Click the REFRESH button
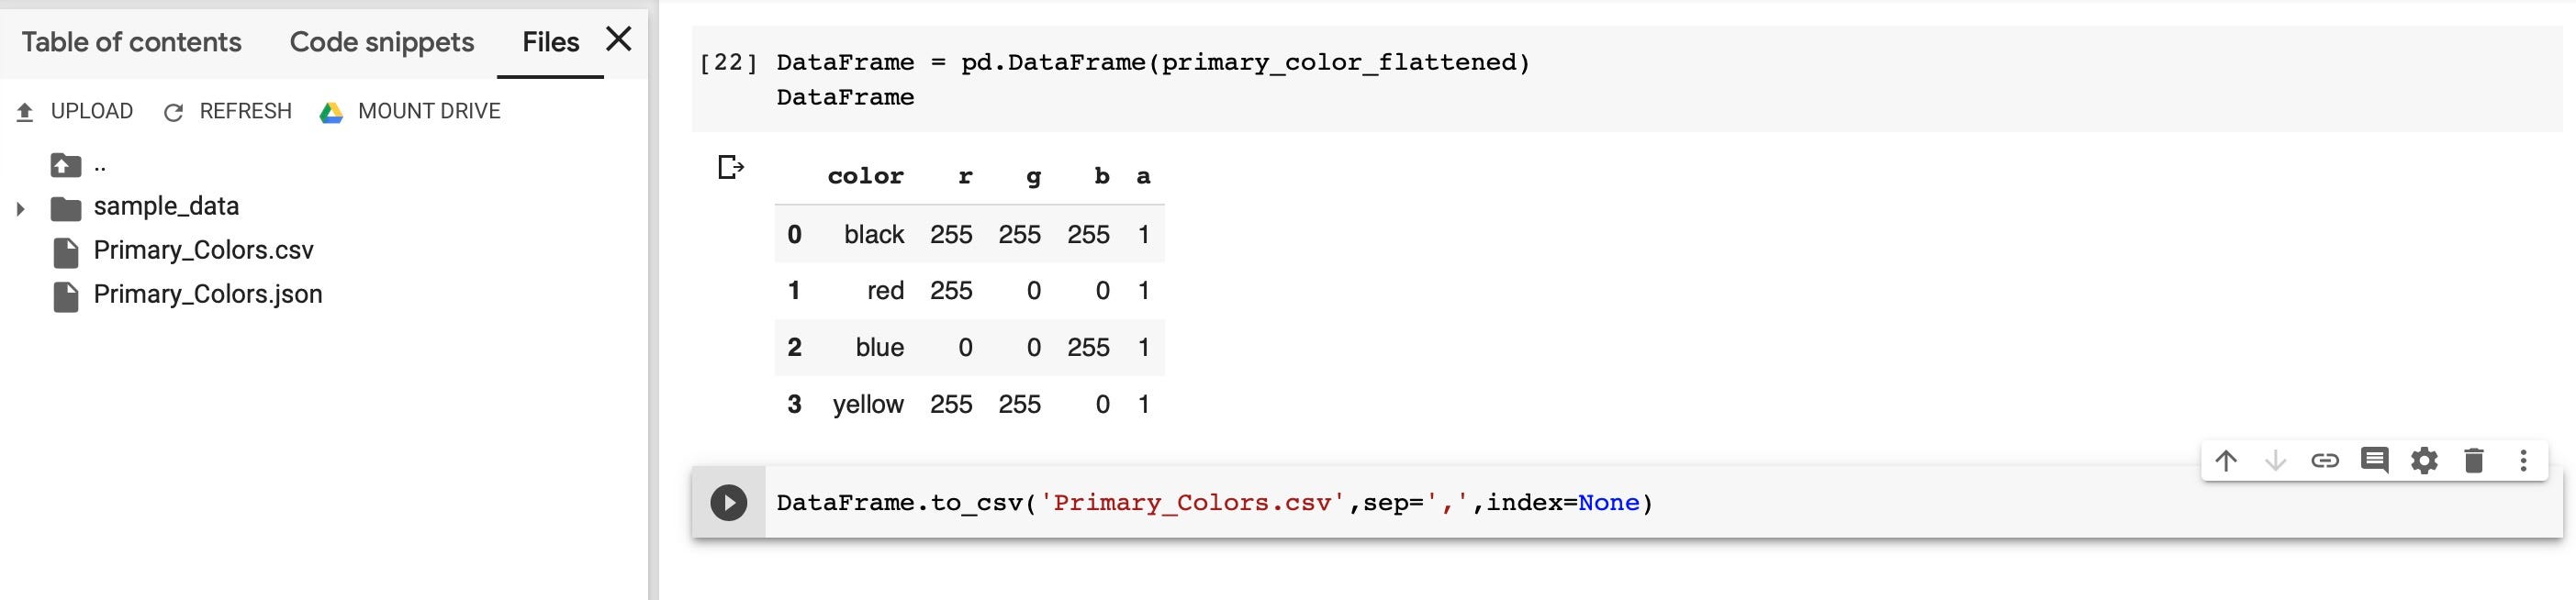The height and width of the screenshot is (600, 2576). click(x=227, y=111)
